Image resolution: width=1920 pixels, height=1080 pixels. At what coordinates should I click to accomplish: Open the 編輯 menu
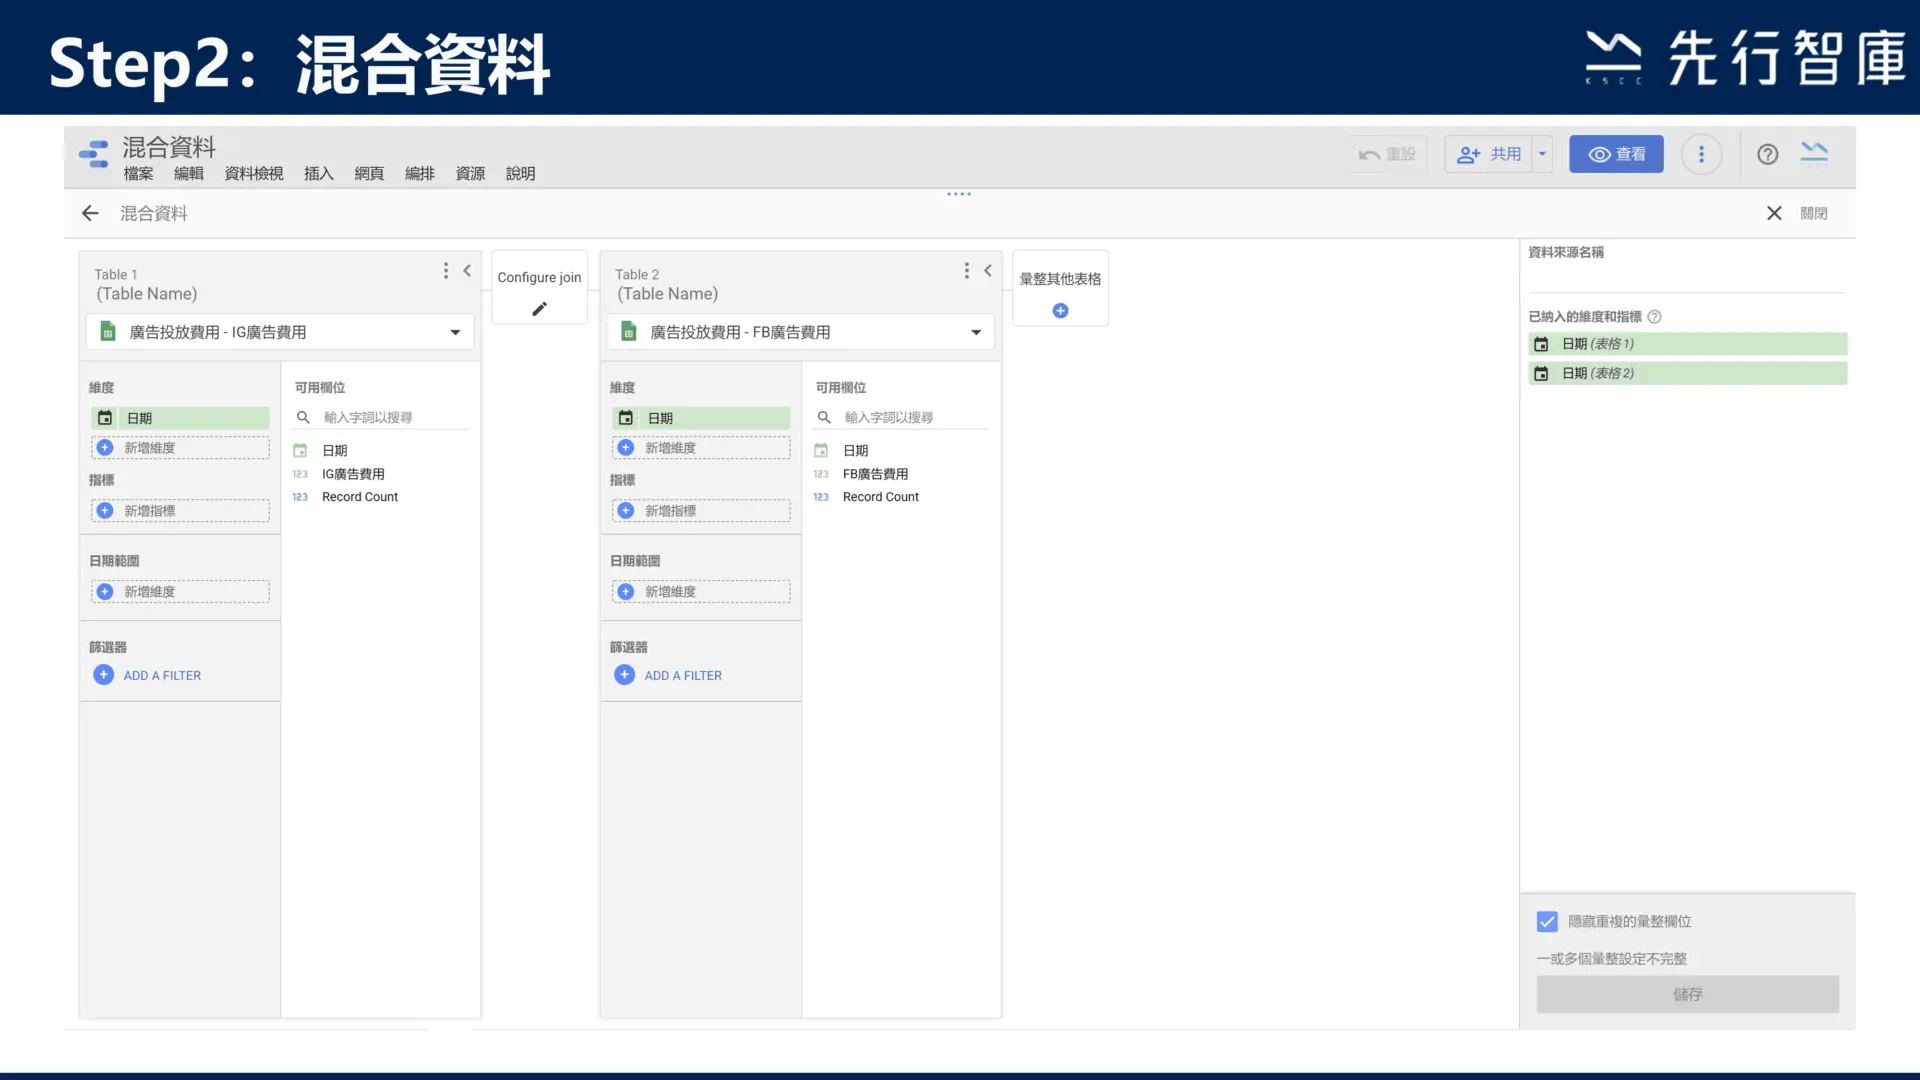[x=189, y=174]
